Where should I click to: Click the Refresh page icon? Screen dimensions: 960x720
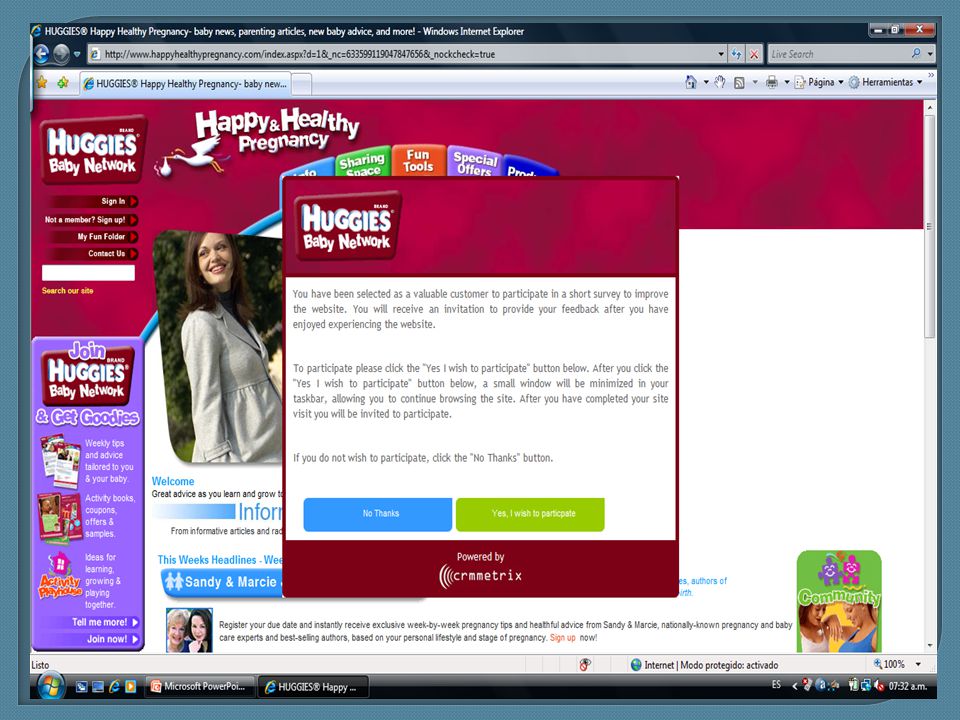click(737, 54)
